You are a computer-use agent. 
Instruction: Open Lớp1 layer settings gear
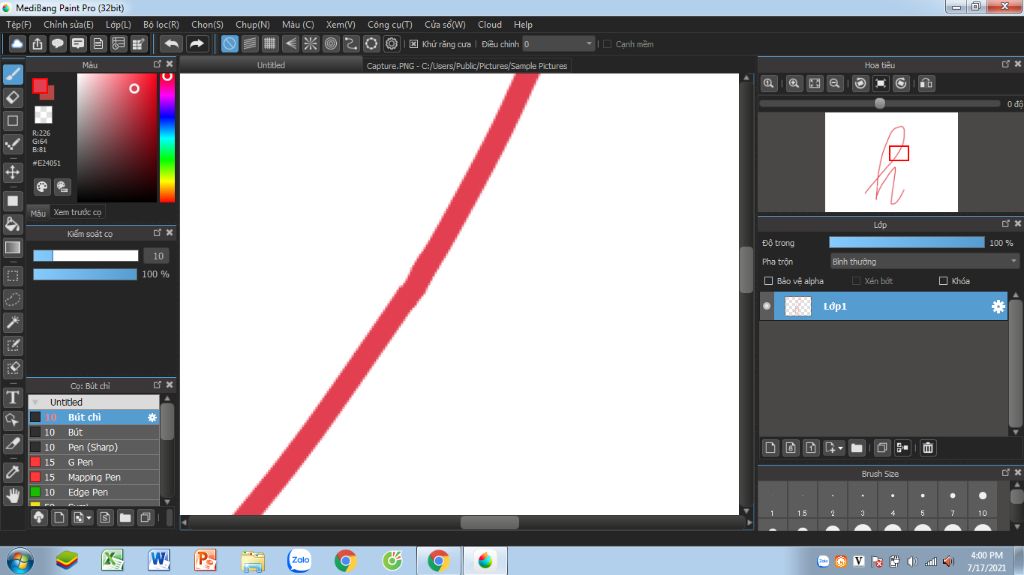coord(998,306)
